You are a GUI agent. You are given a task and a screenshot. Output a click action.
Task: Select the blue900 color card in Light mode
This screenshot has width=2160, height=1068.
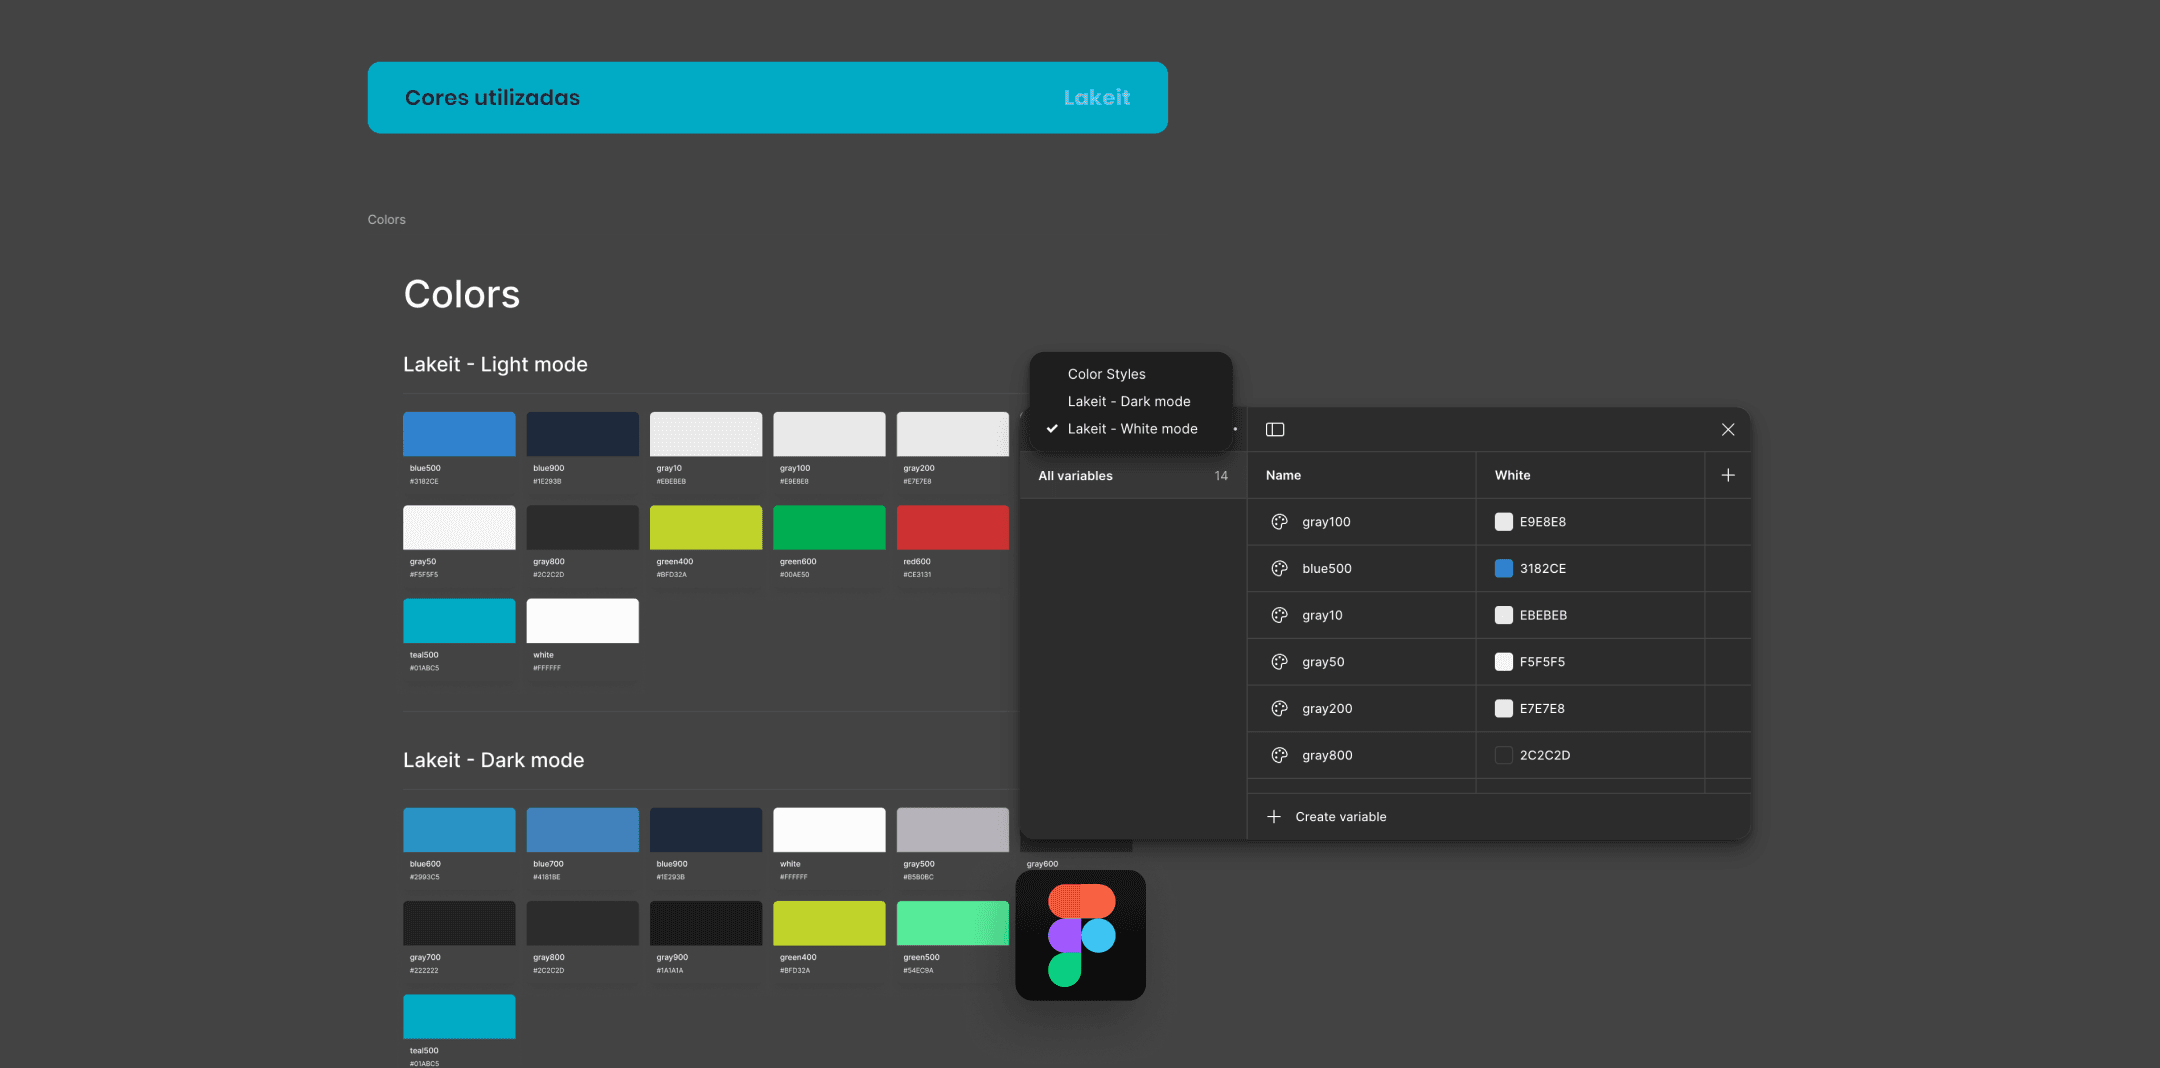tap(583, 451)
